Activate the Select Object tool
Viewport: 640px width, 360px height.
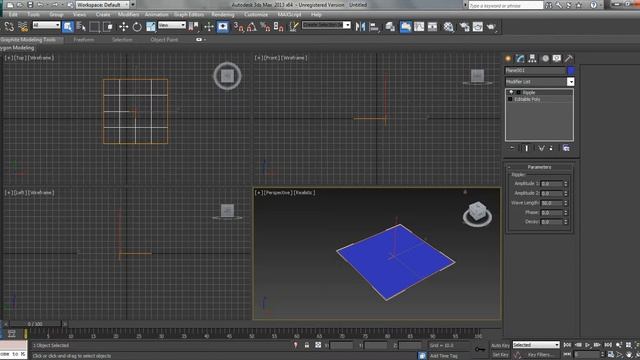coord(68,27)
